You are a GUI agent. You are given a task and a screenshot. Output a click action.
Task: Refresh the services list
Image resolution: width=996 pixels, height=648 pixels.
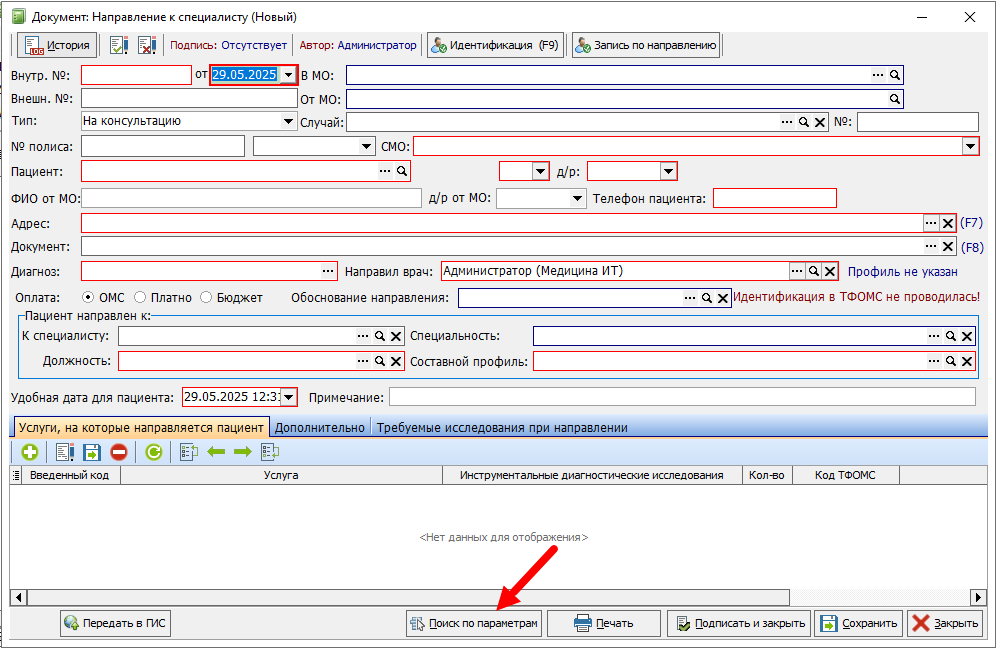tap(154, 452)
